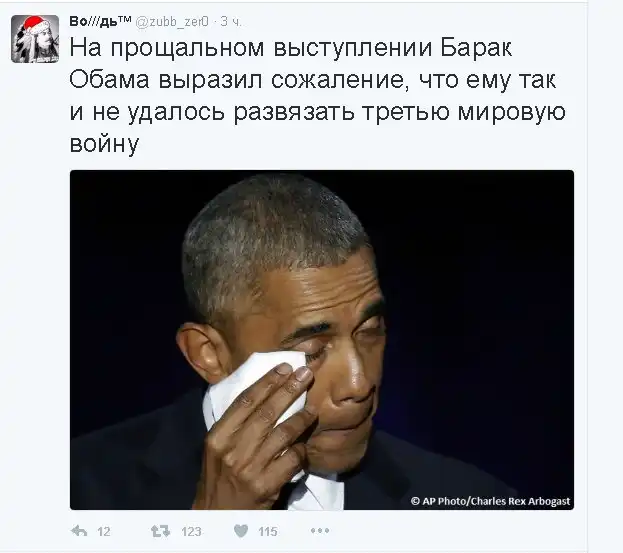Click the word 'войну' ending the tweet
Viewport: 623px width, 553px height.
[x=104, y=143]
